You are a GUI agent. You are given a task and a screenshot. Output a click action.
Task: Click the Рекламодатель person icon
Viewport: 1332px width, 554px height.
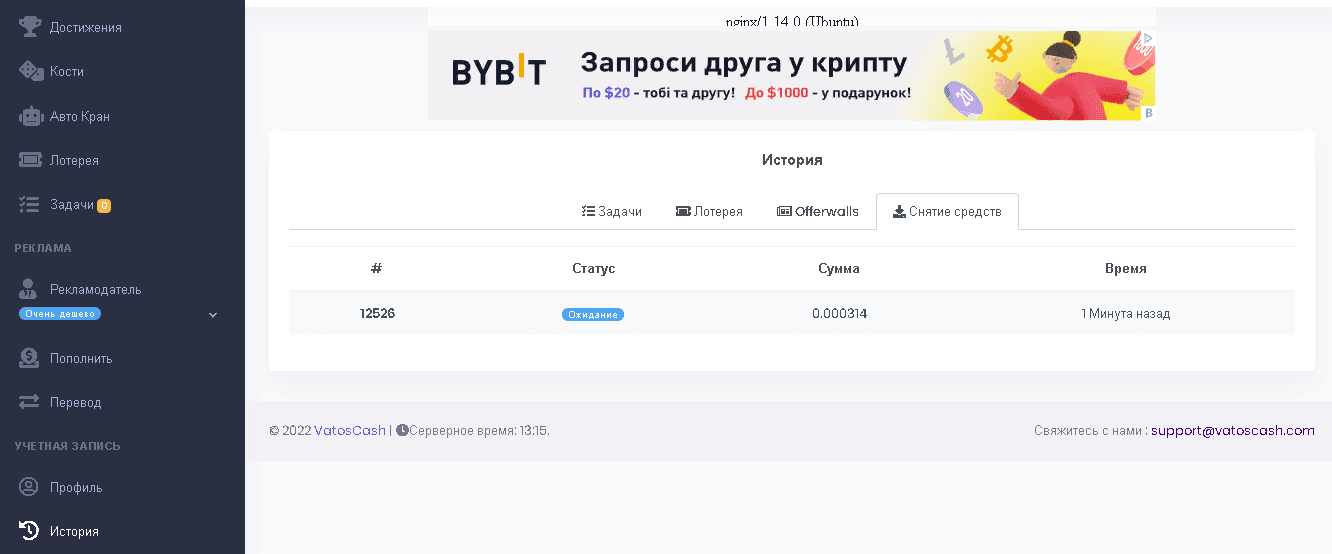coord(30,290)
